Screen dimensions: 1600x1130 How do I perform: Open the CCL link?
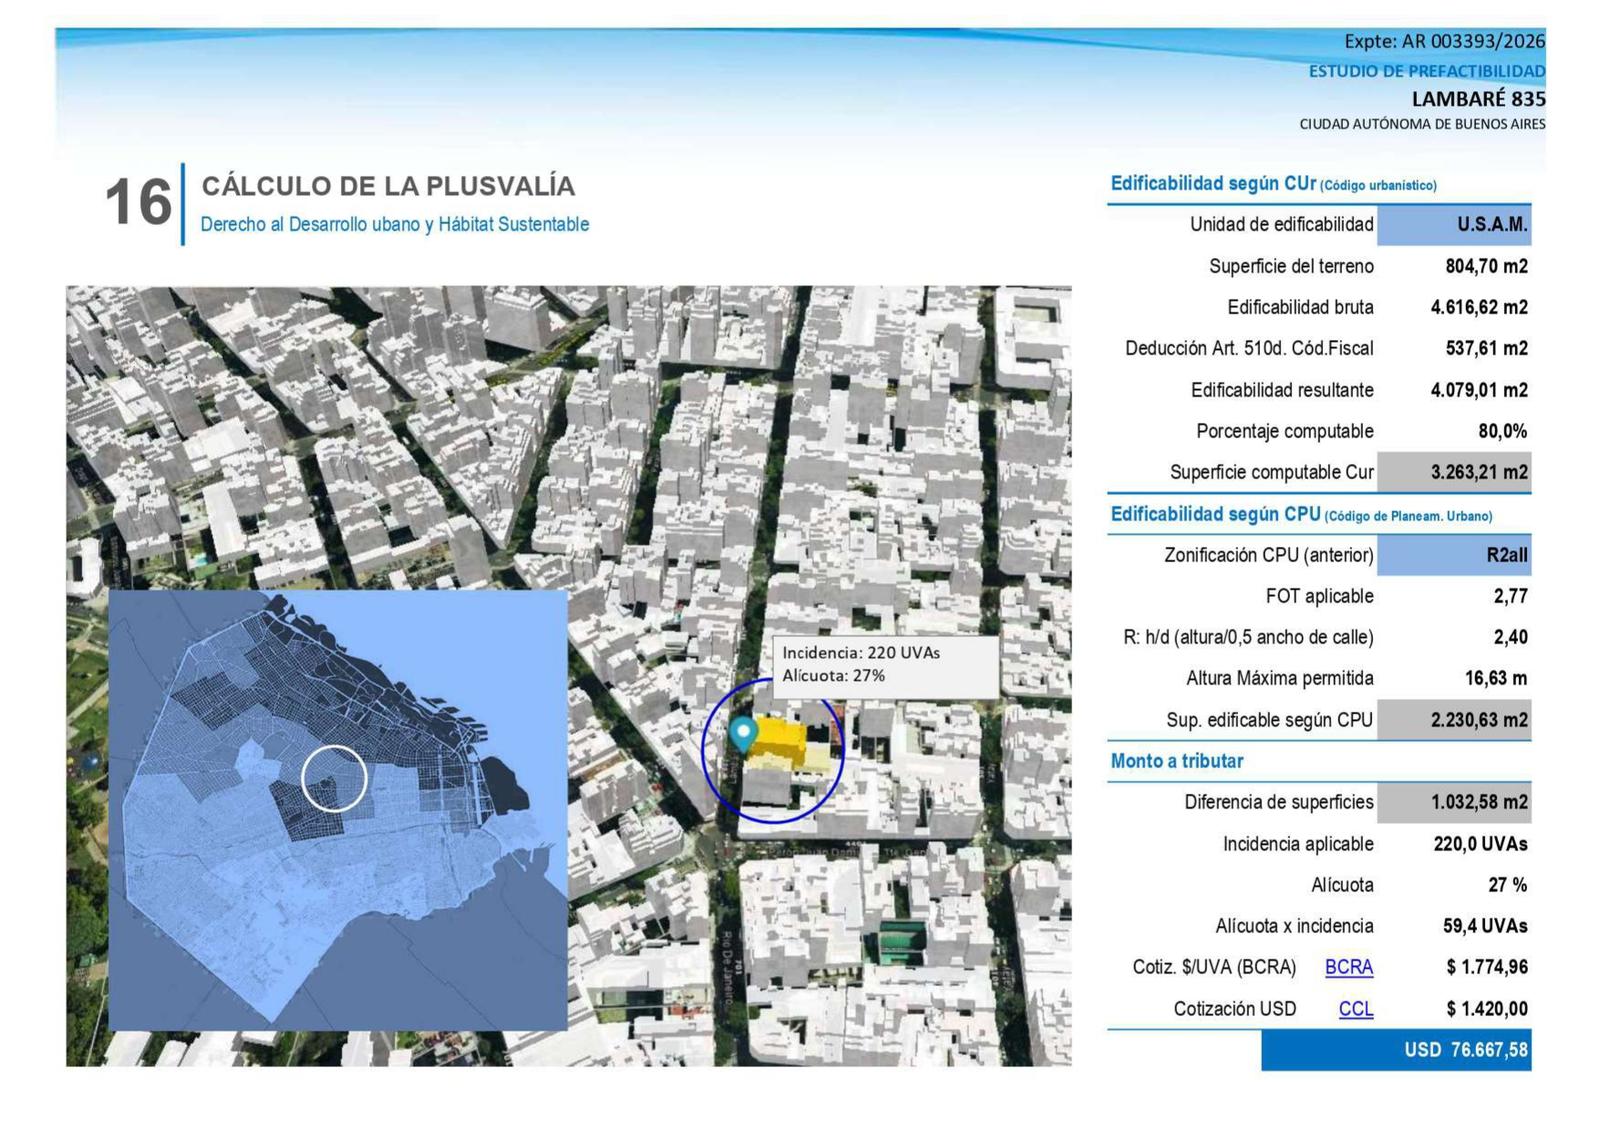click(1355, 1009)
